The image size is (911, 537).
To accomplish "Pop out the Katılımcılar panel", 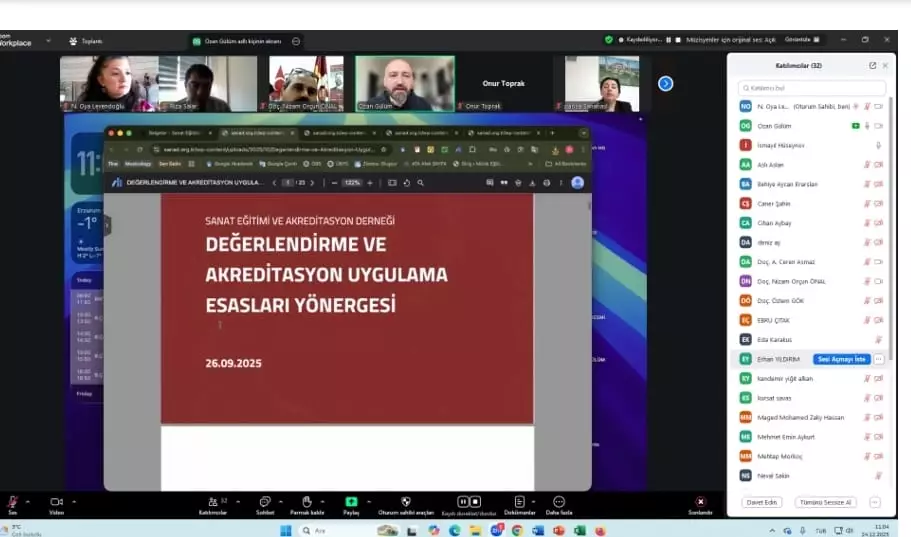I will pyautogui.click(x=872, y=65).
